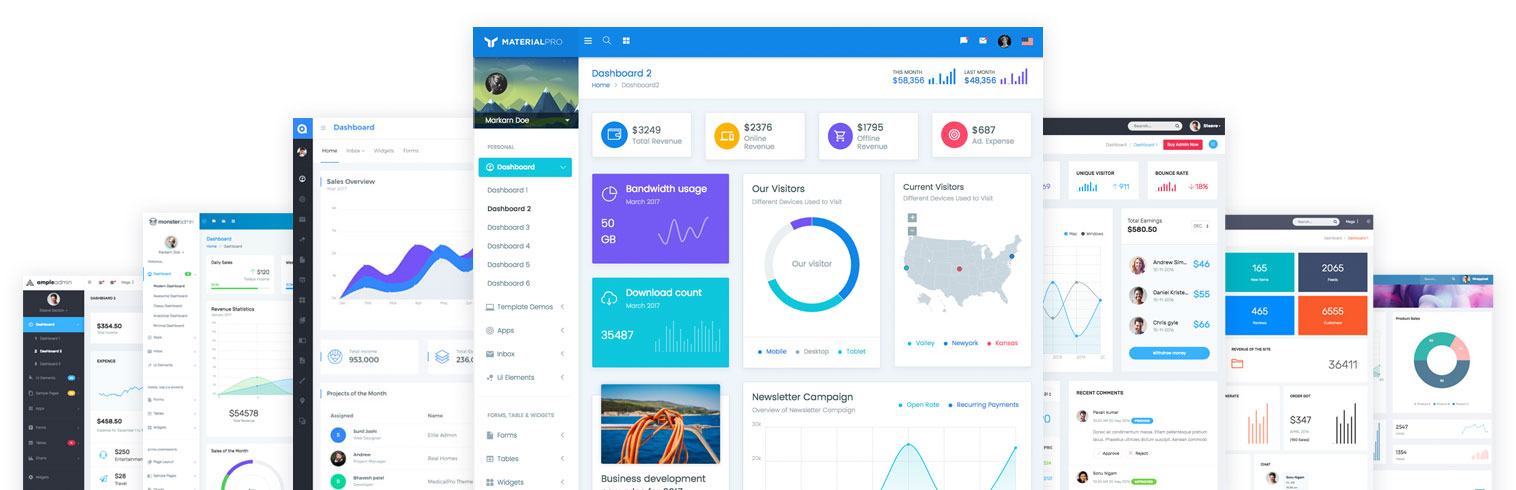Expand Apps in the MaterialPro sidebar
1516x490 pixels.
[x=562, y=330]
